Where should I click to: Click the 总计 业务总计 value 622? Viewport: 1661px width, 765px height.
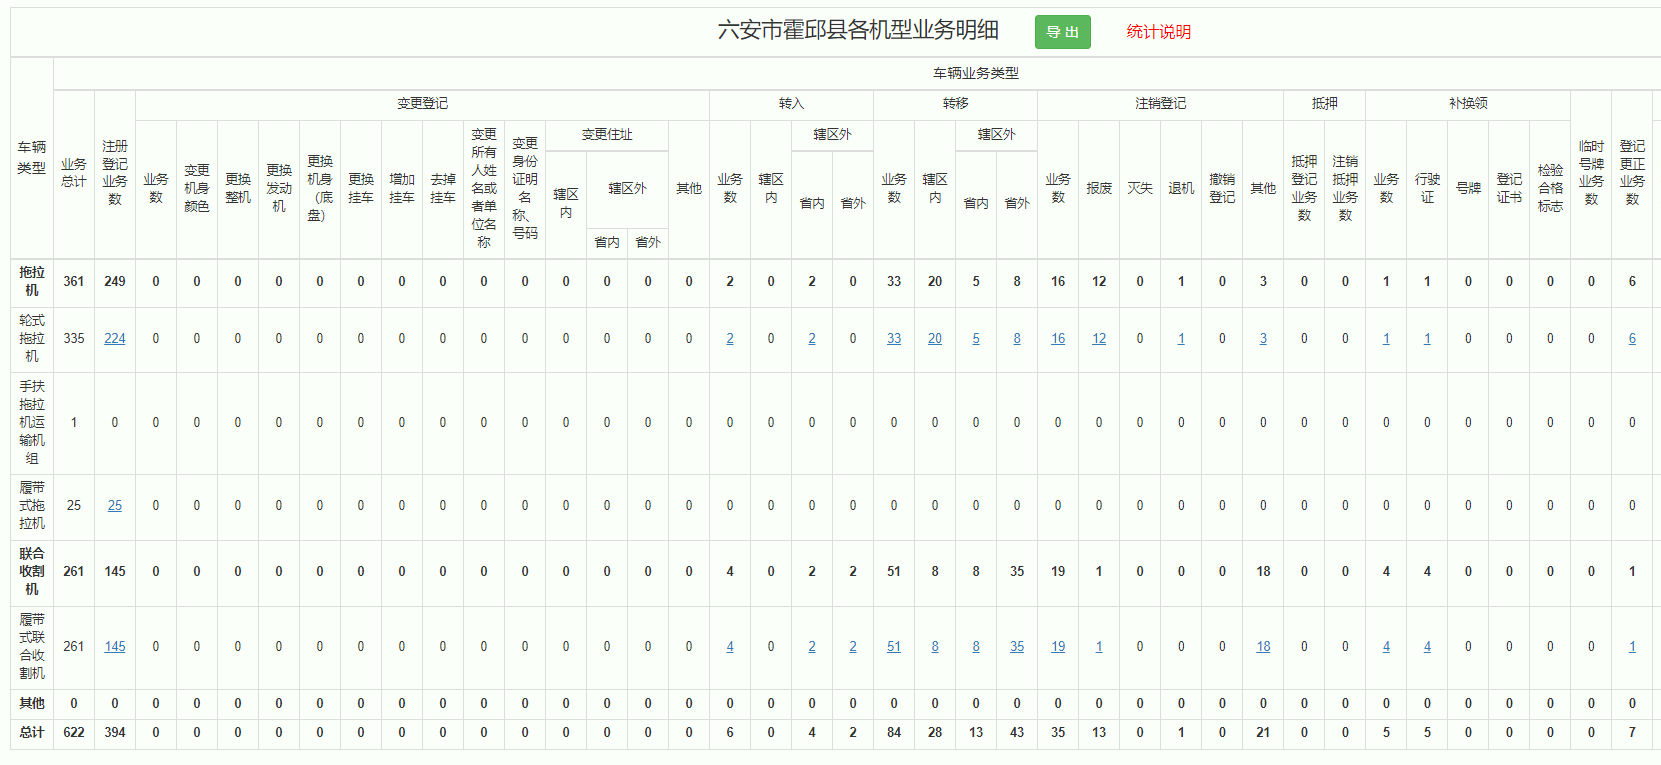(x=74, y=733)
